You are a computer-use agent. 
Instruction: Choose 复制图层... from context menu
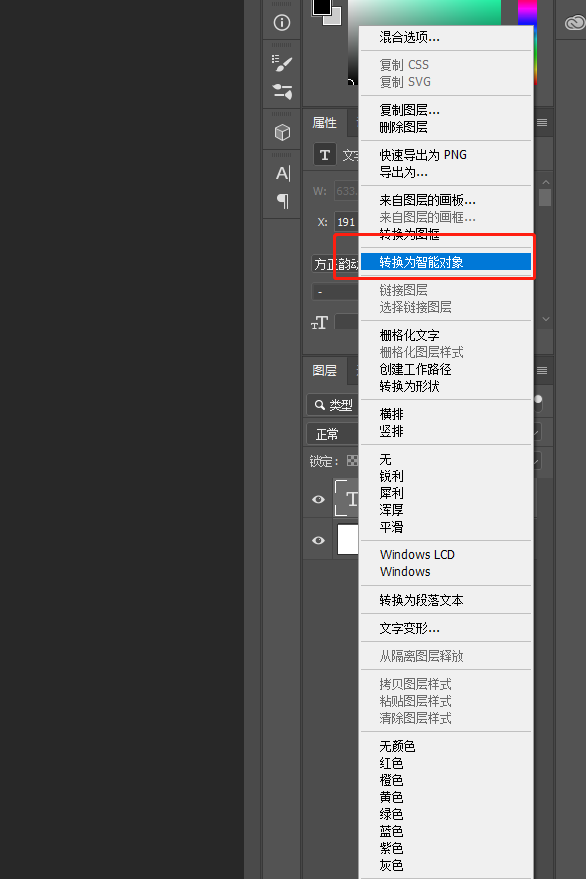point(446,110)
